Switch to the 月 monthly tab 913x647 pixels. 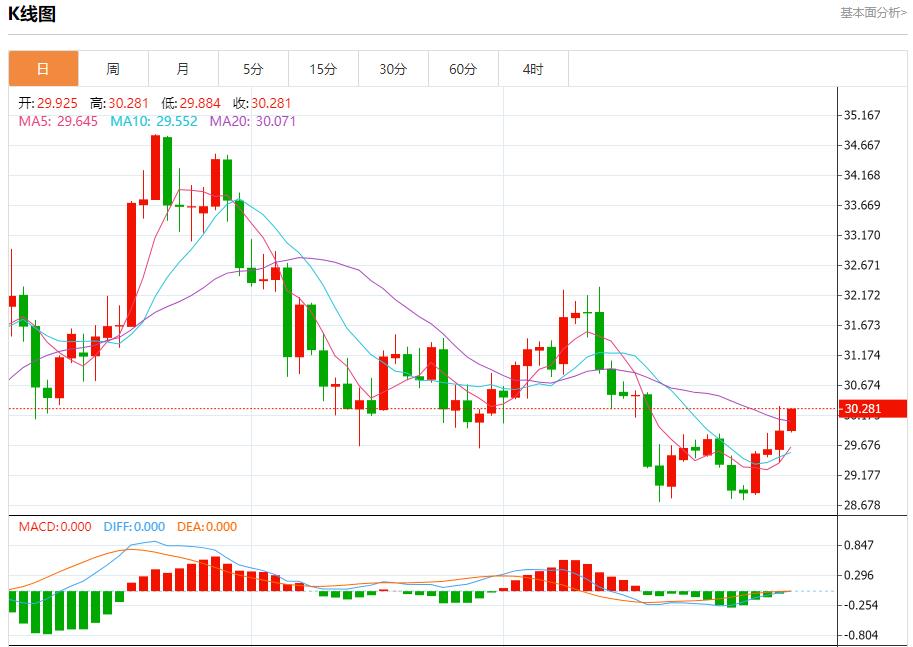tap(183, 69)
